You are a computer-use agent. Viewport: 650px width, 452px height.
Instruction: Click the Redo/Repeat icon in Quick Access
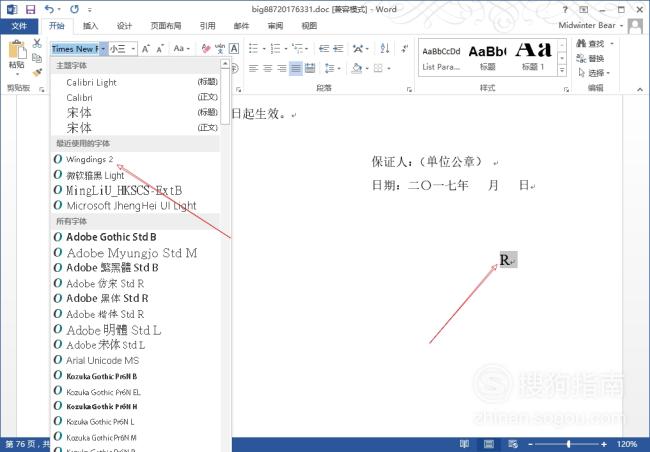point(75,9)
